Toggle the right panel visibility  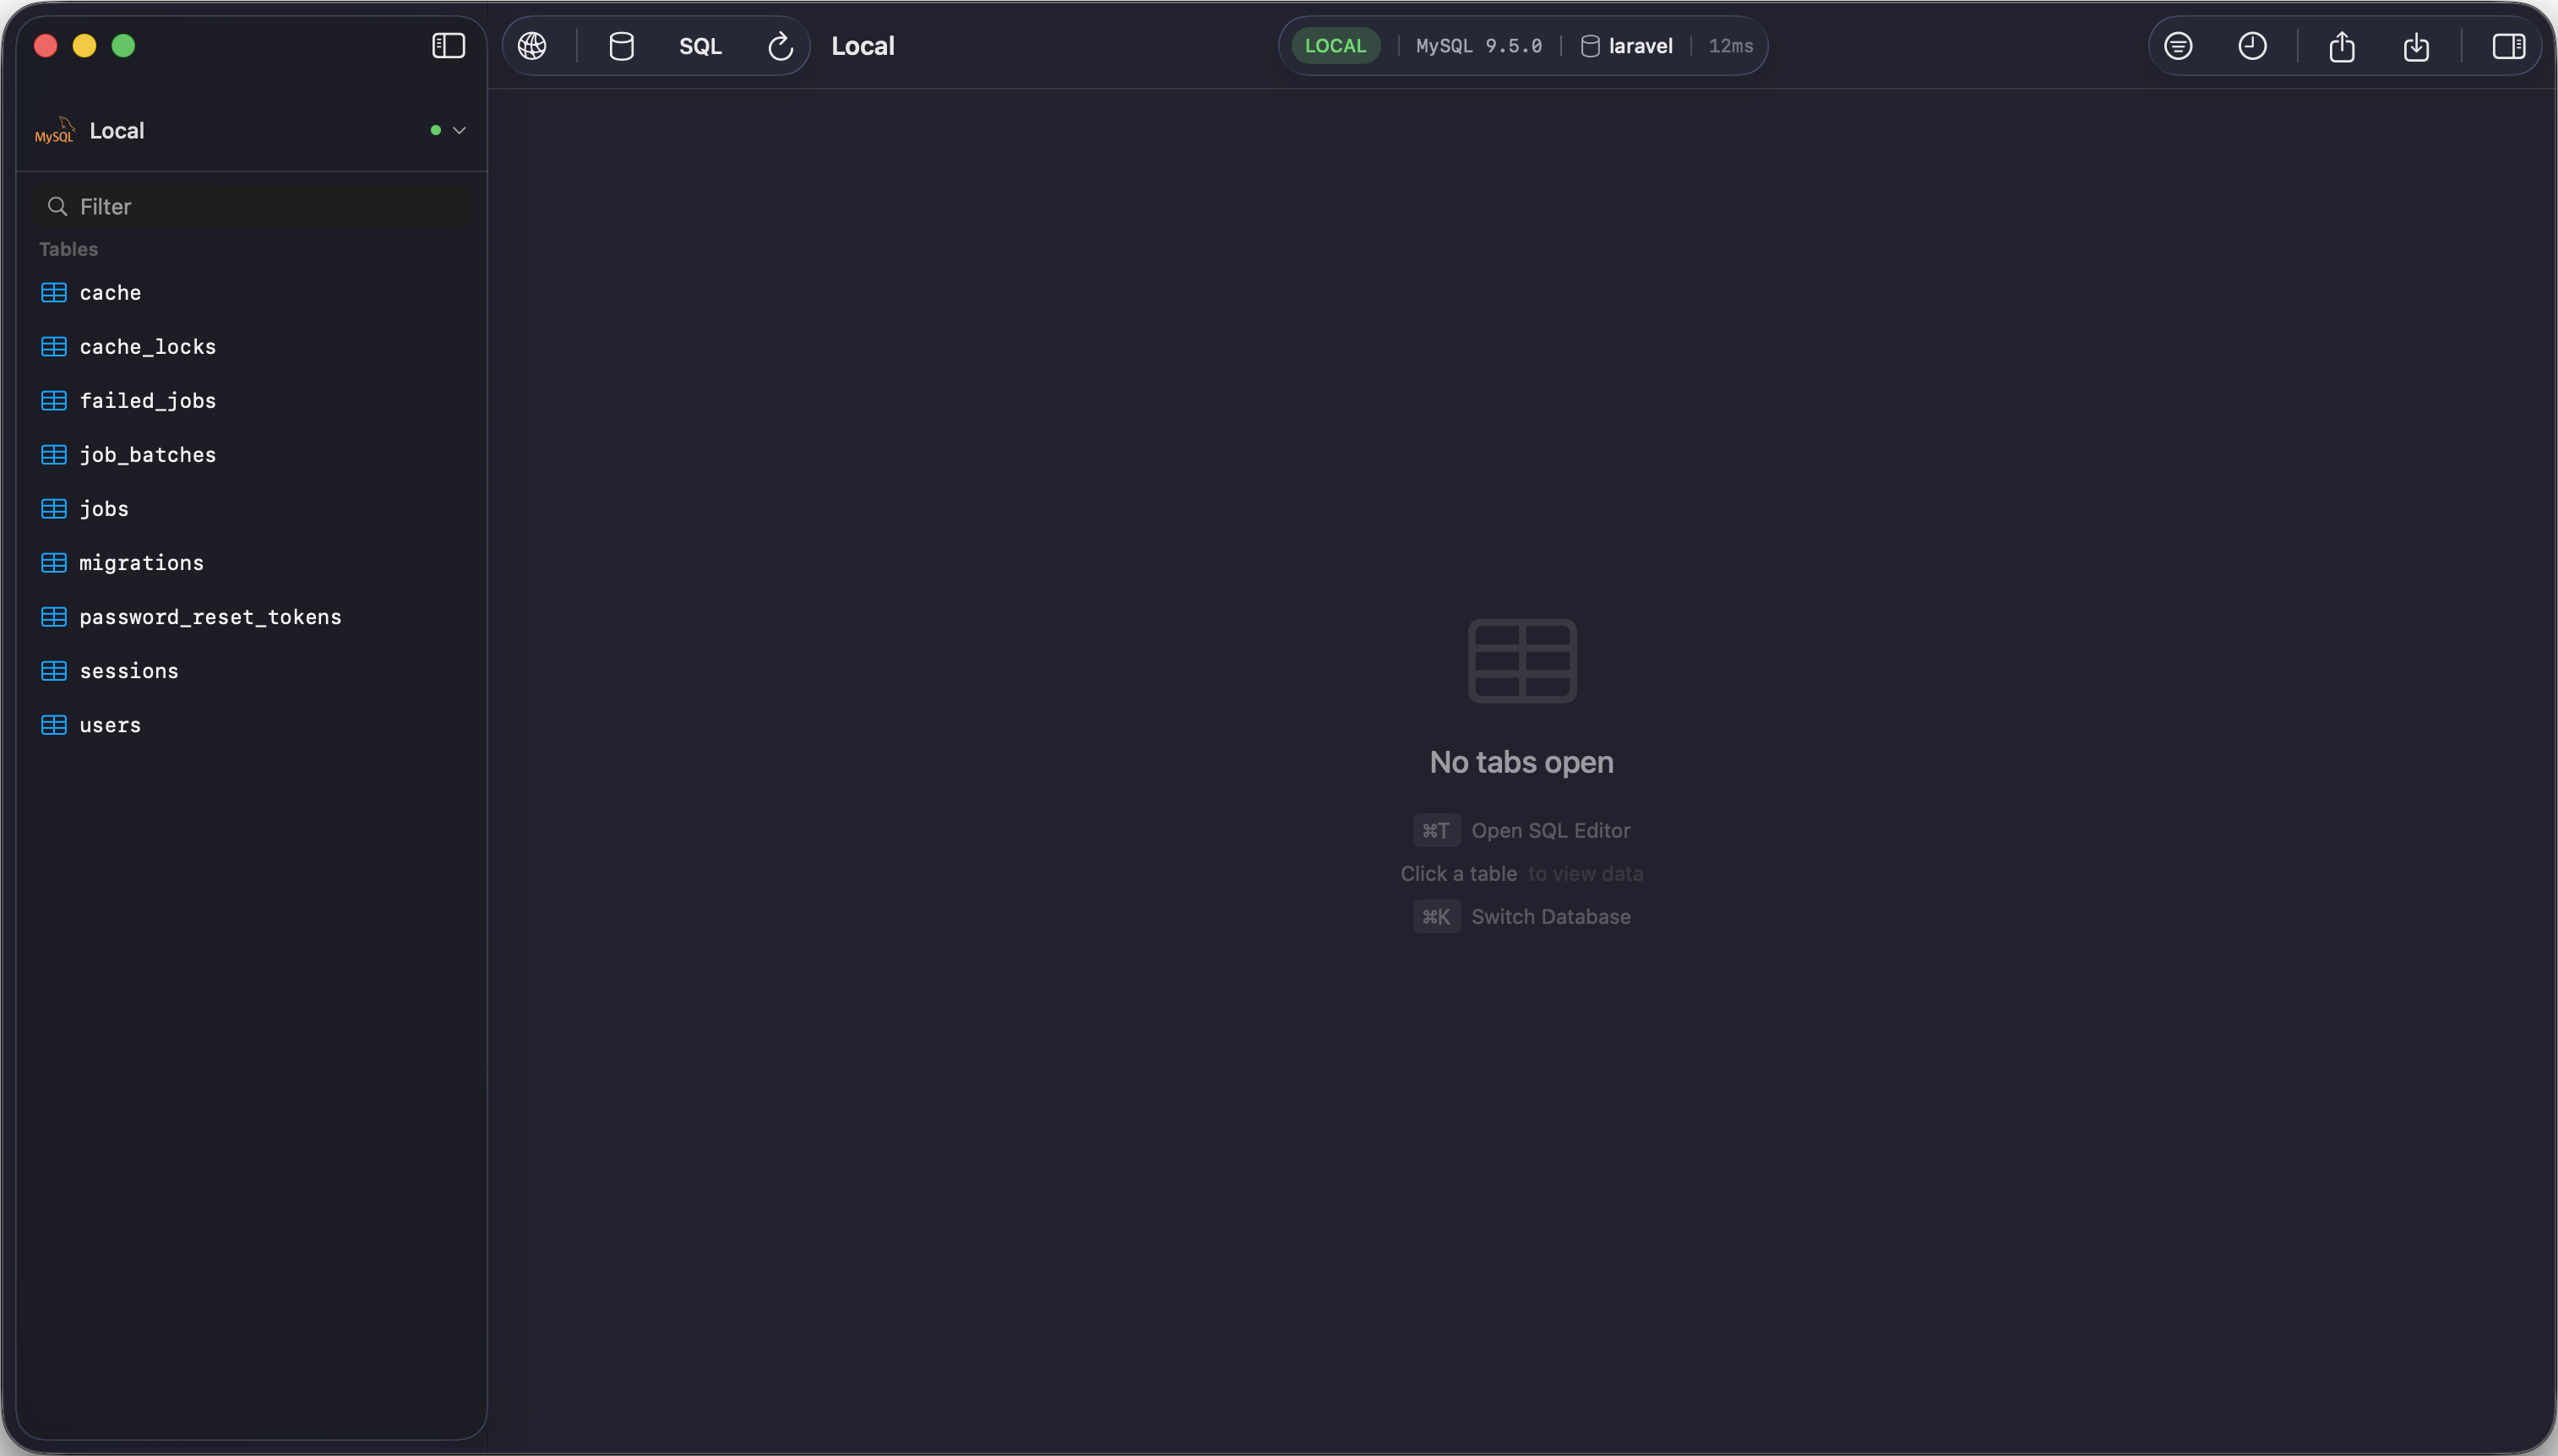point(2509,46)
